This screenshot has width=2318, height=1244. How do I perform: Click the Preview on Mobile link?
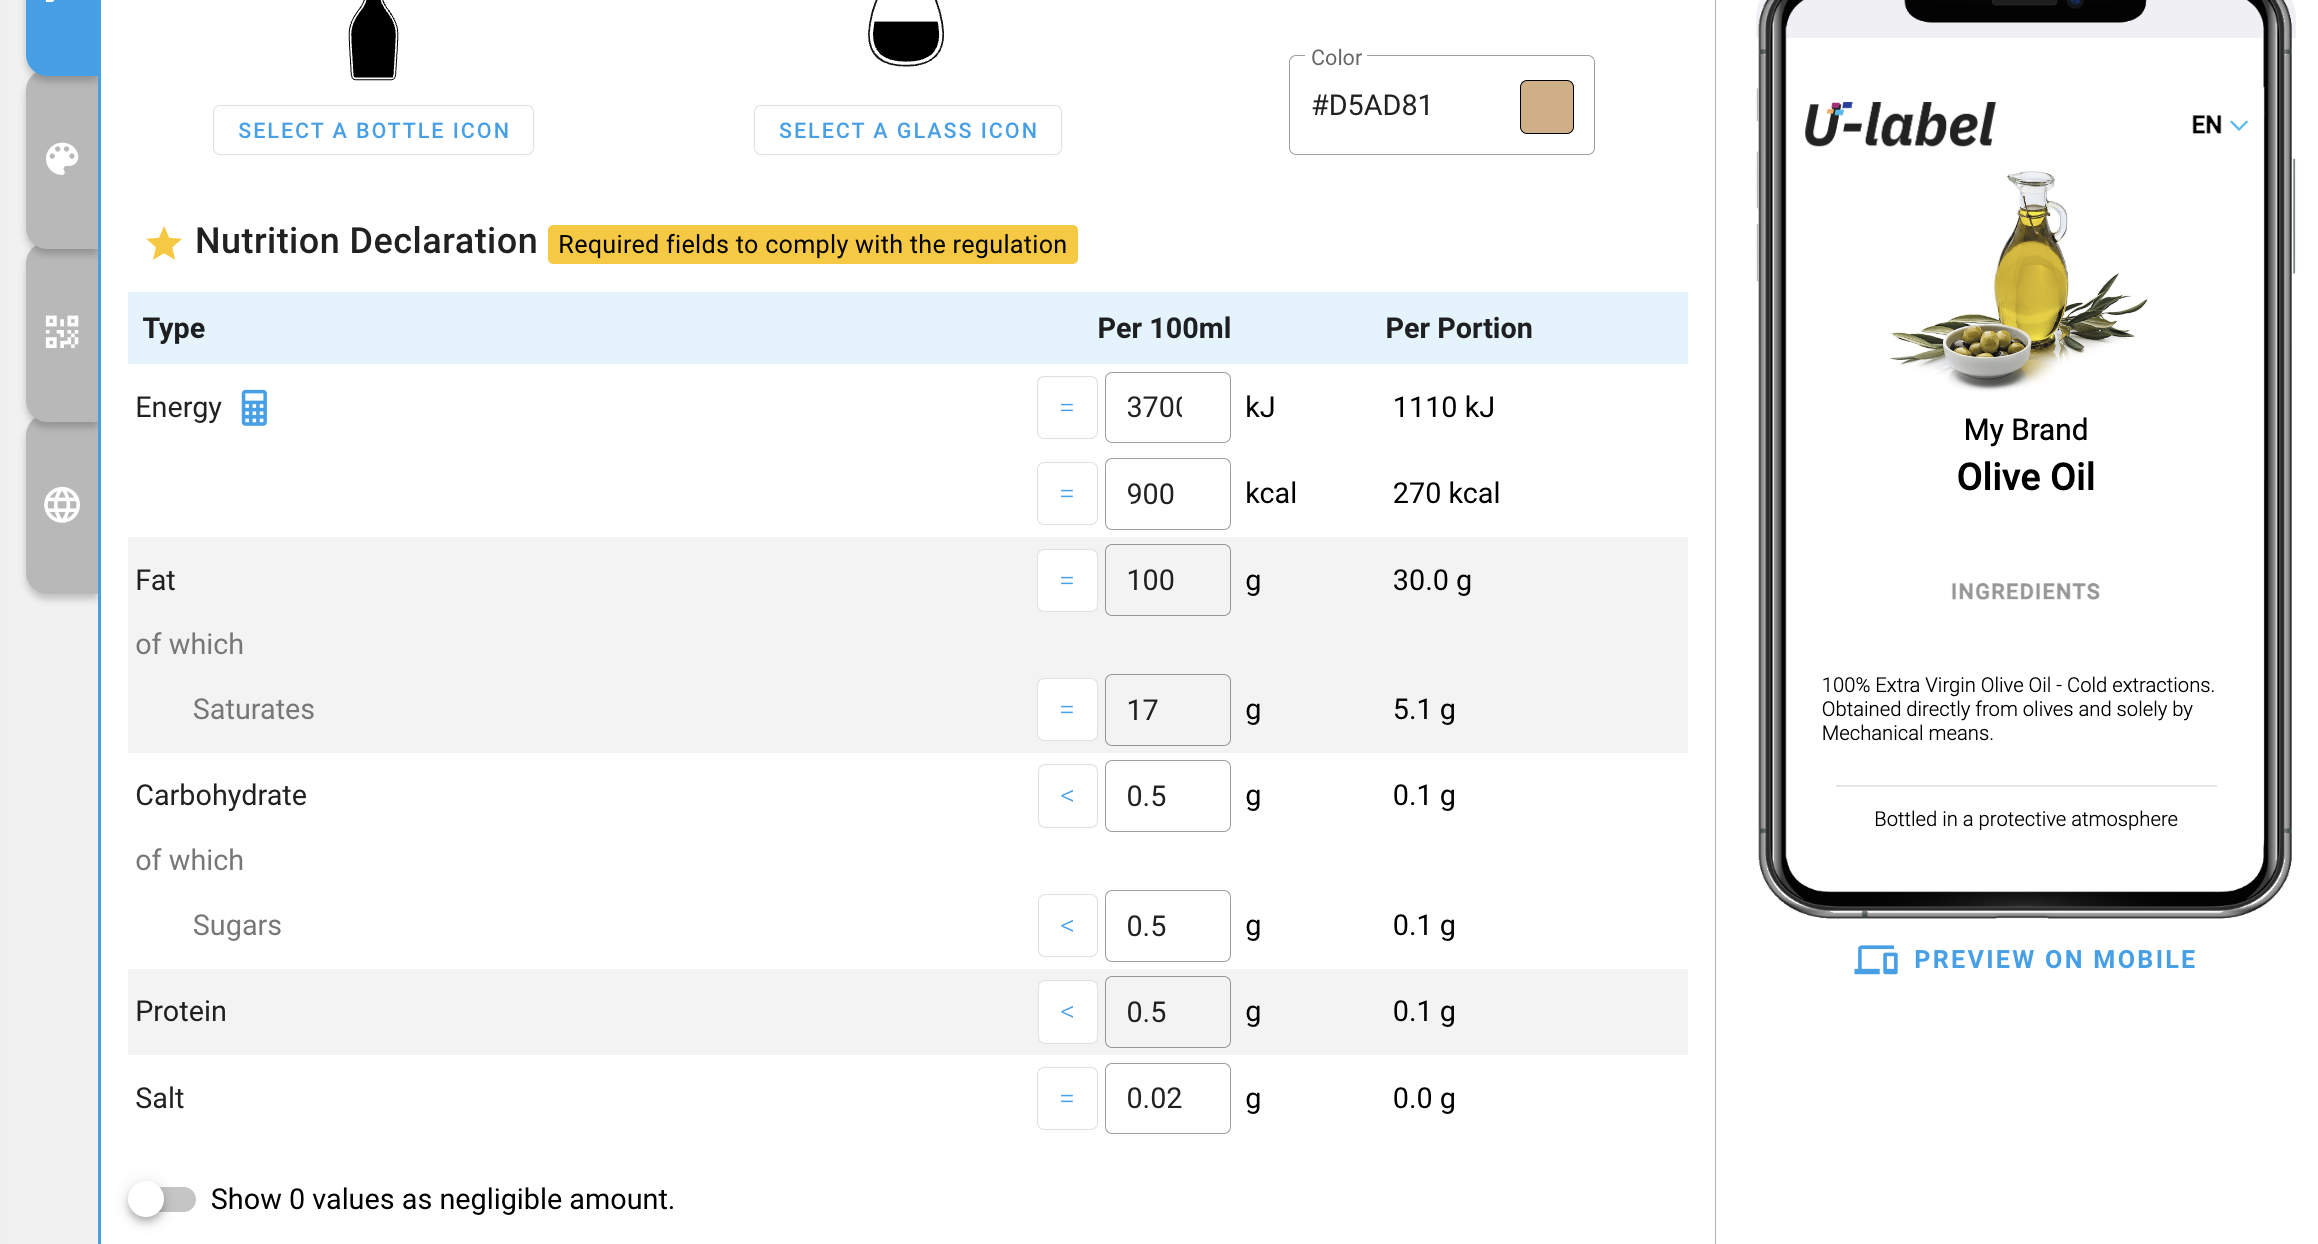click(x=2054, y=960)
